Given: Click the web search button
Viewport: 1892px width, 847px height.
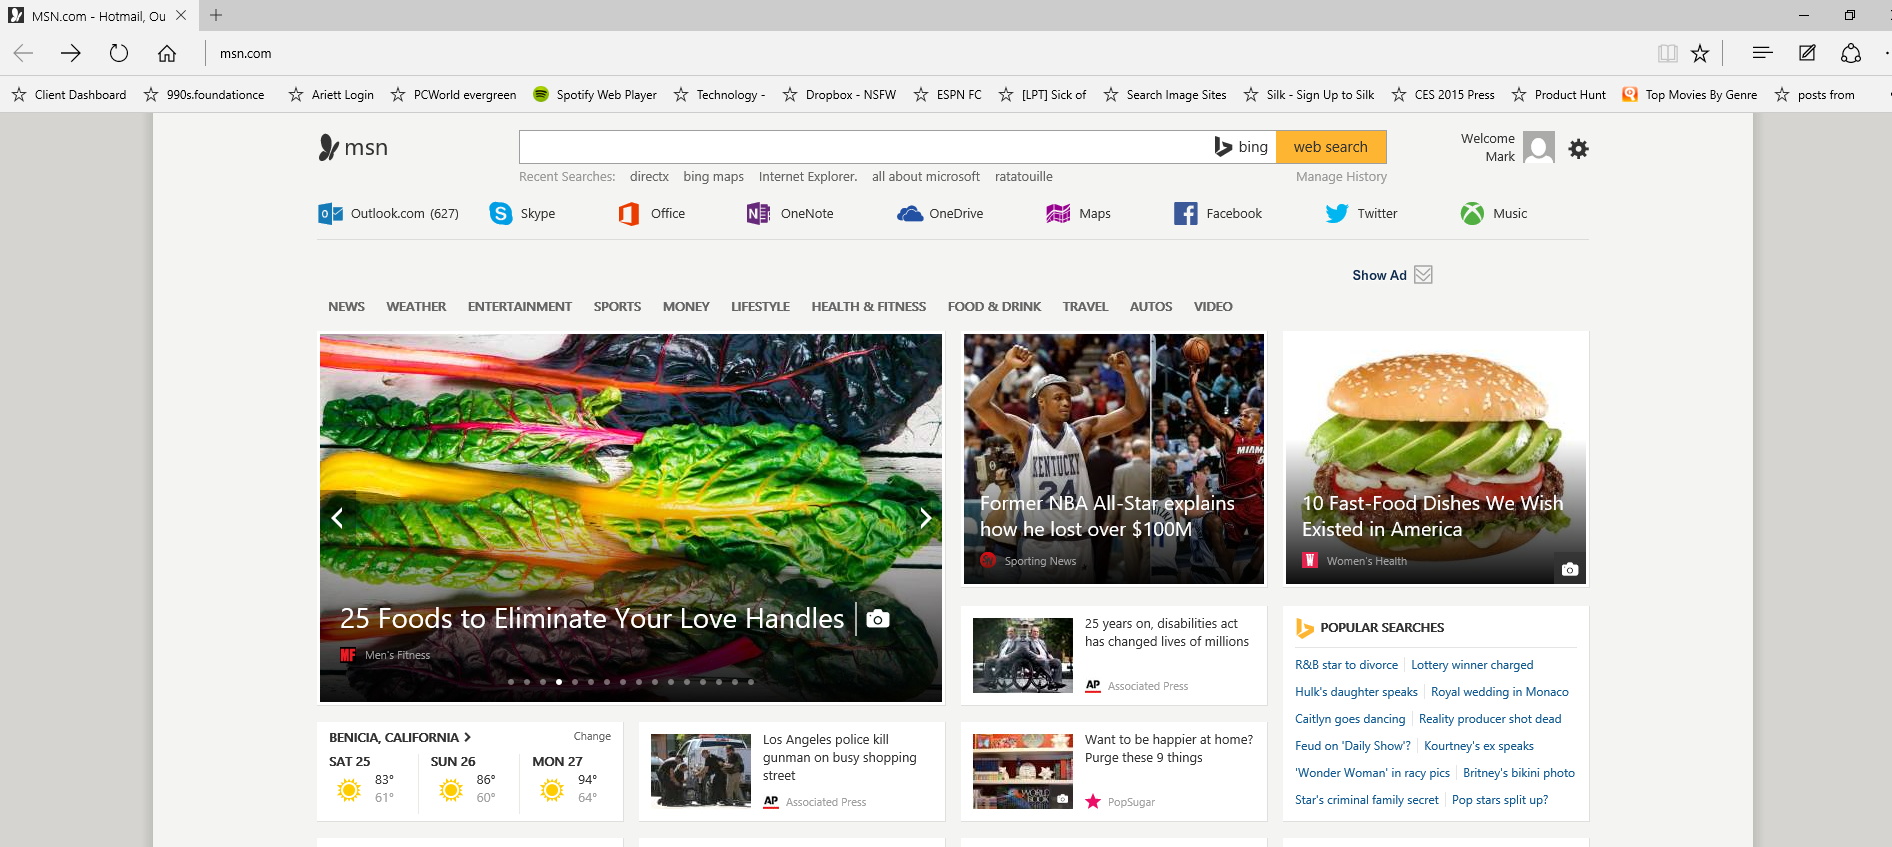Looking at the screenshot, I should point(1331,147).
